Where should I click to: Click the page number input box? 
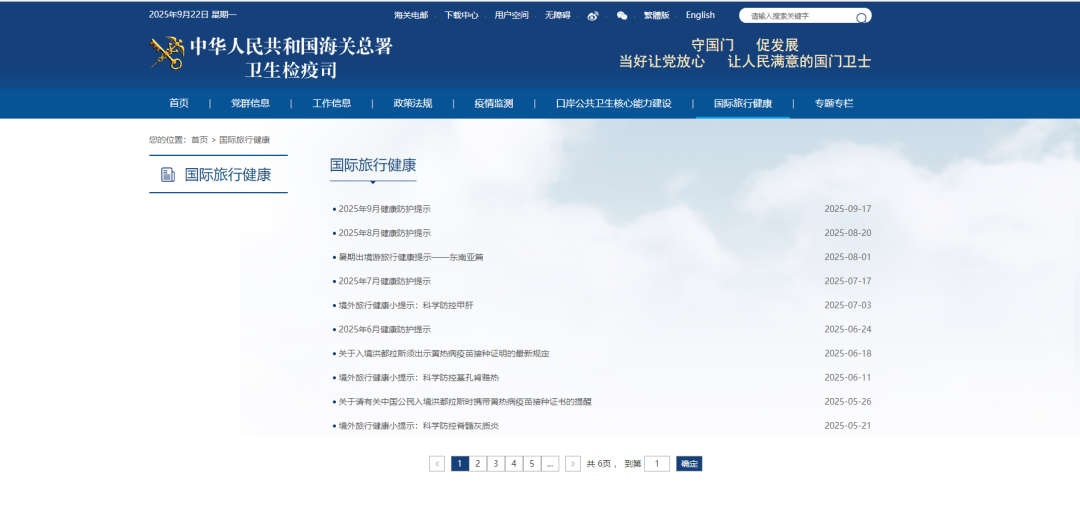click(x=656, y=464)
